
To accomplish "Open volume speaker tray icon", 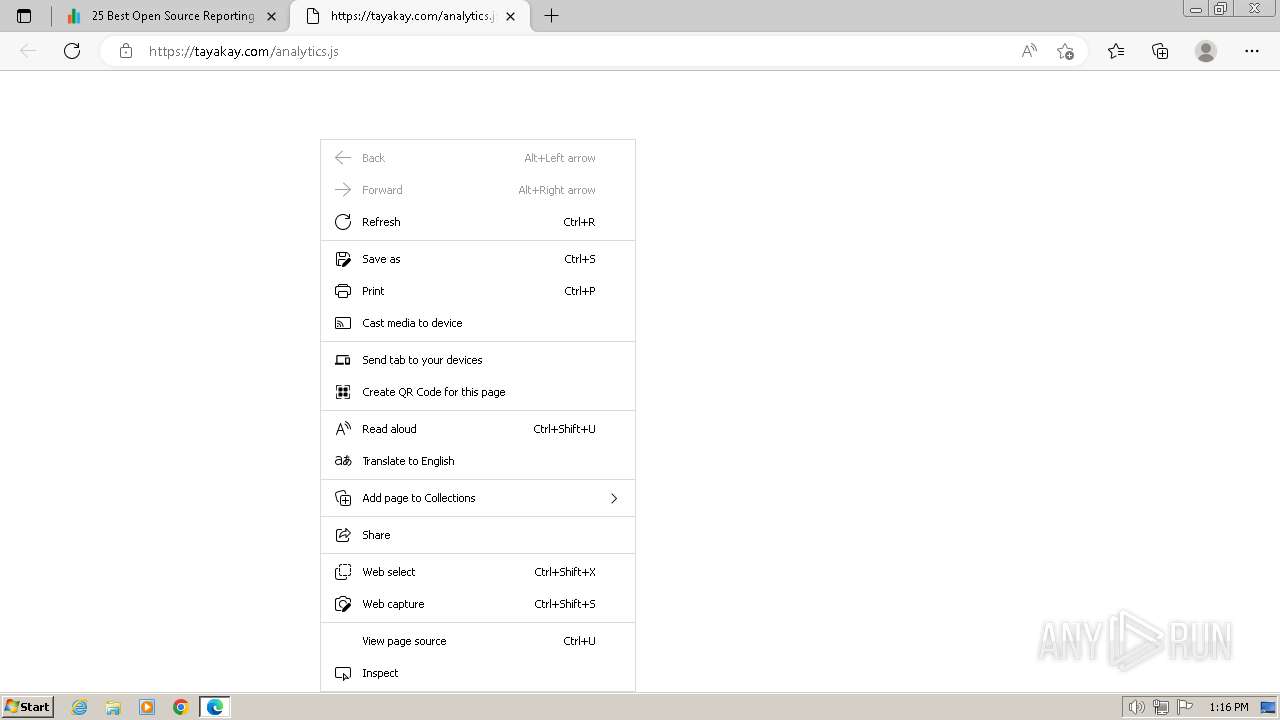I will (1137, 707).
